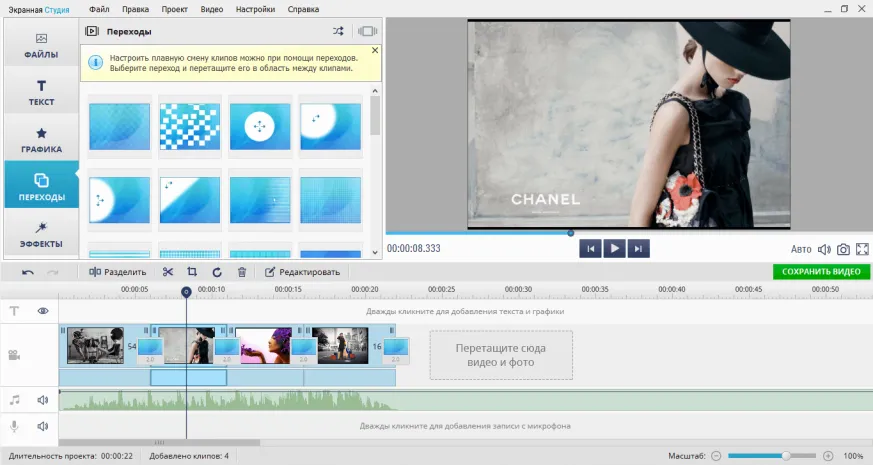Image resolution: width=873 pixels, height=465 pixels.
Task: Select the centered circle expand transition
Action: click(x=260, y=126)
